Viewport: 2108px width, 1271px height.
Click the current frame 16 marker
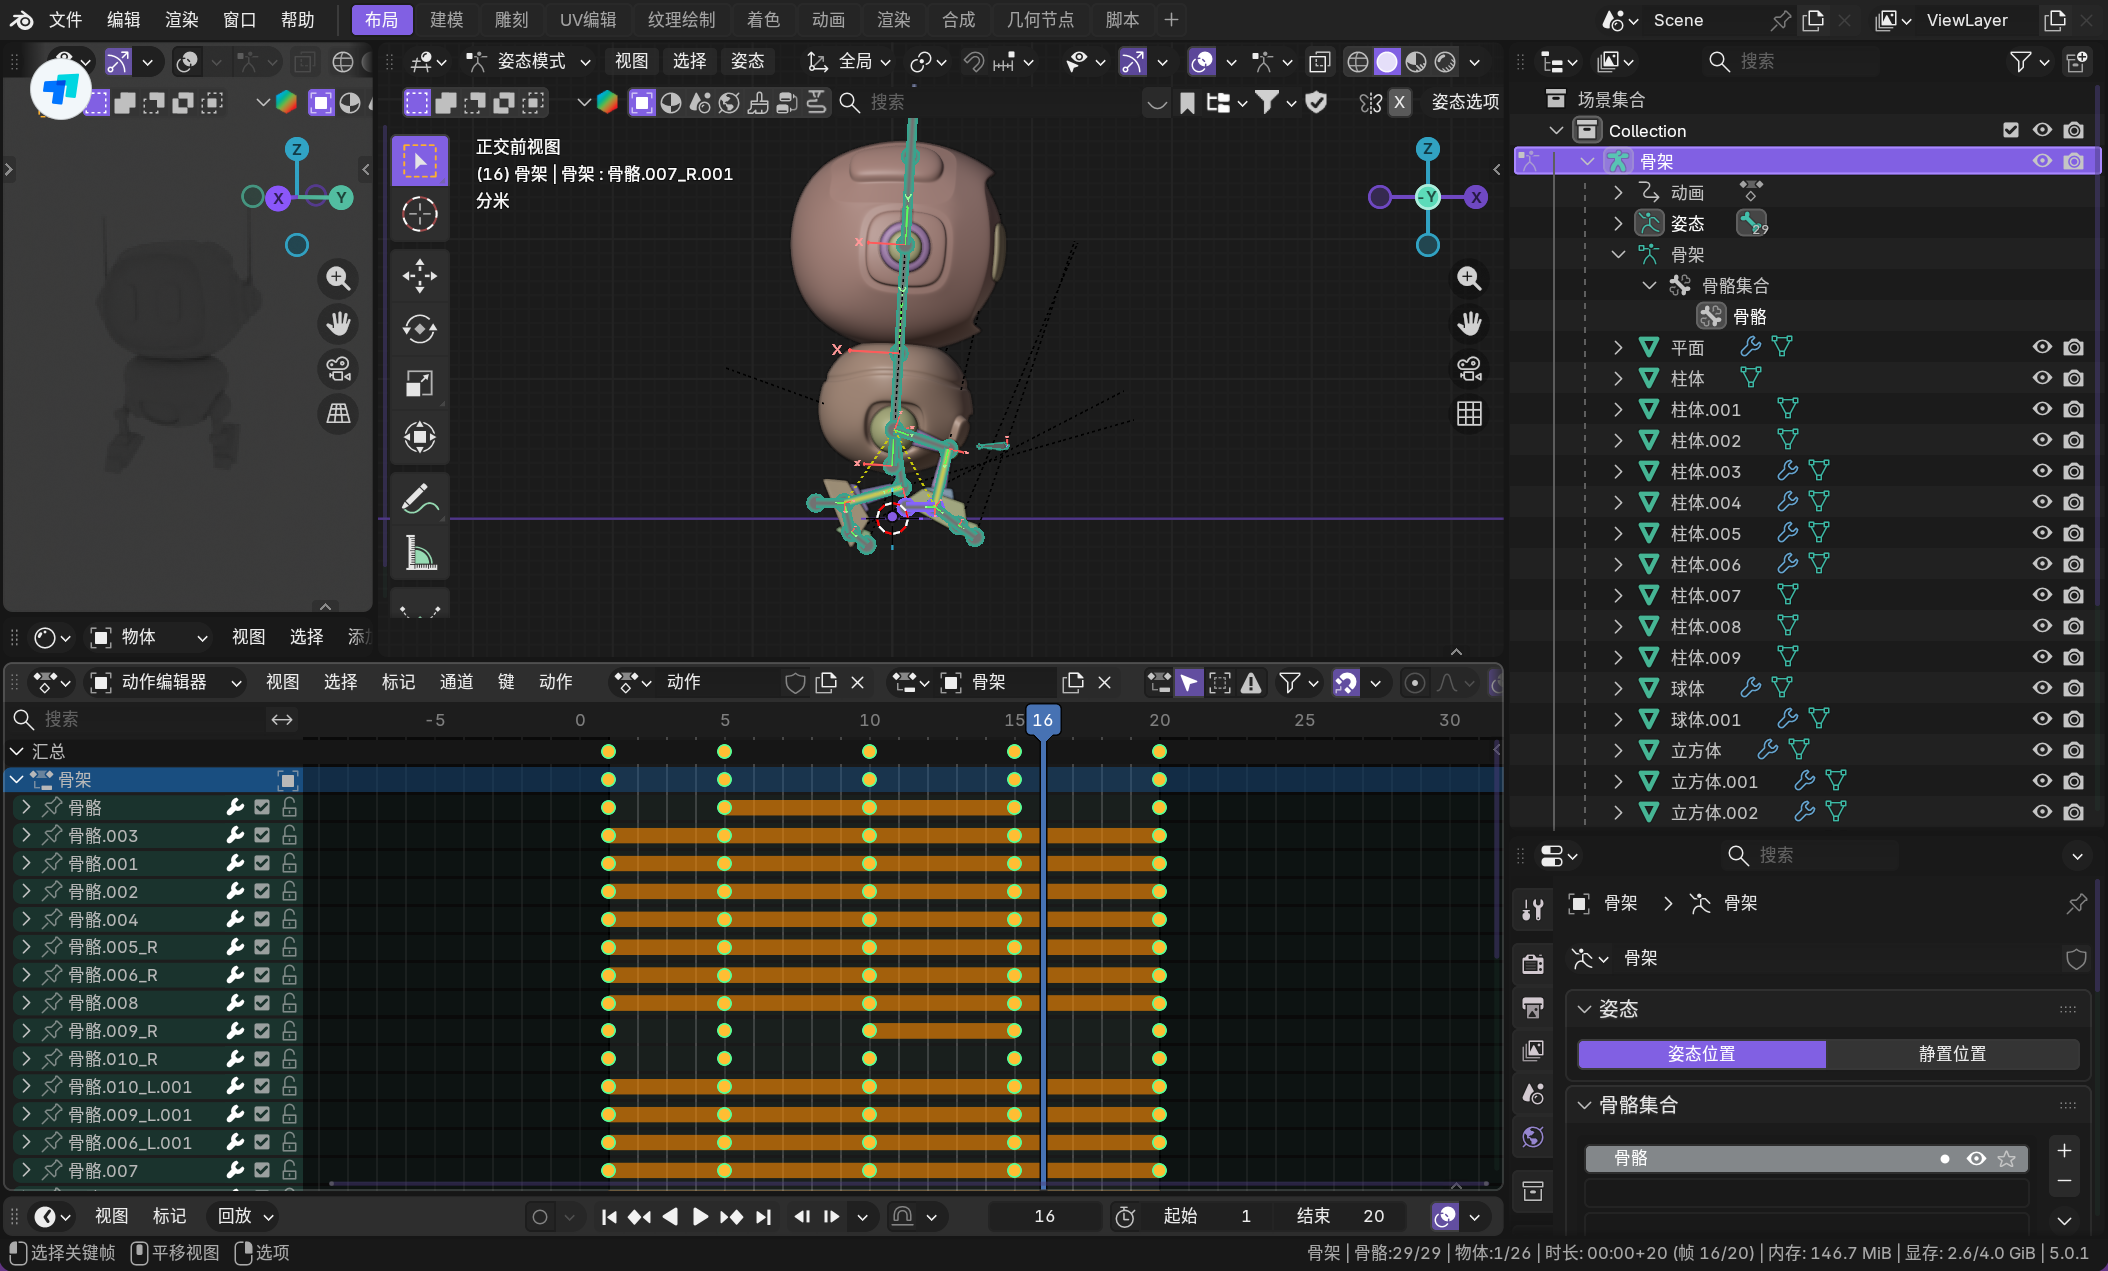point(1042,720)
